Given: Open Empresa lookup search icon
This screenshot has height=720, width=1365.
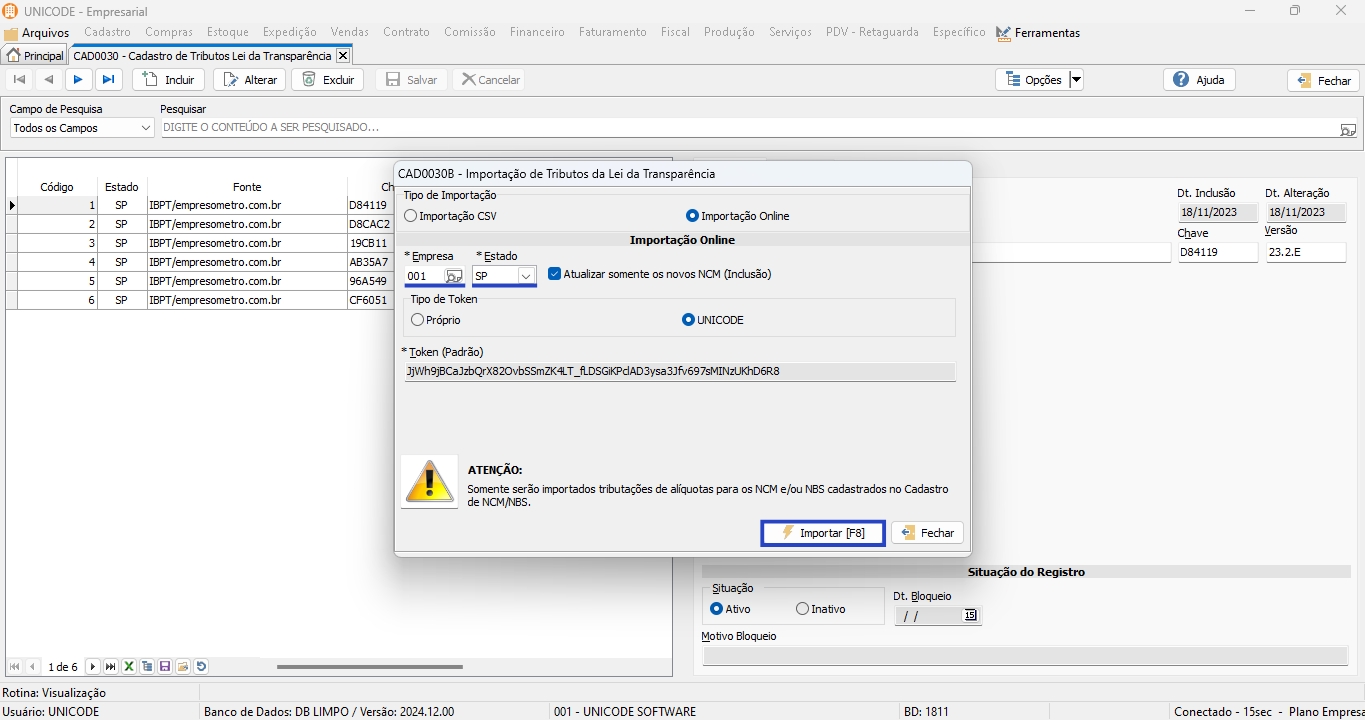Looking at the screenshot, I should coord(453,276).
